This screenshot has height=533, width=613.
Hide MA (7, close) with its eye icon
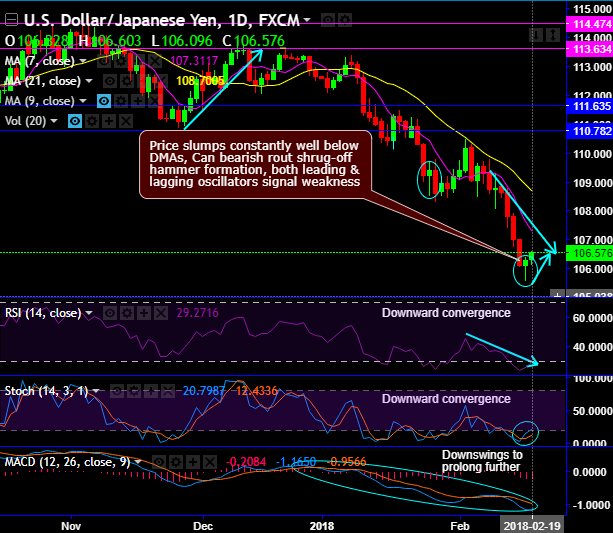pyautogui.click(x=104, y=61)
